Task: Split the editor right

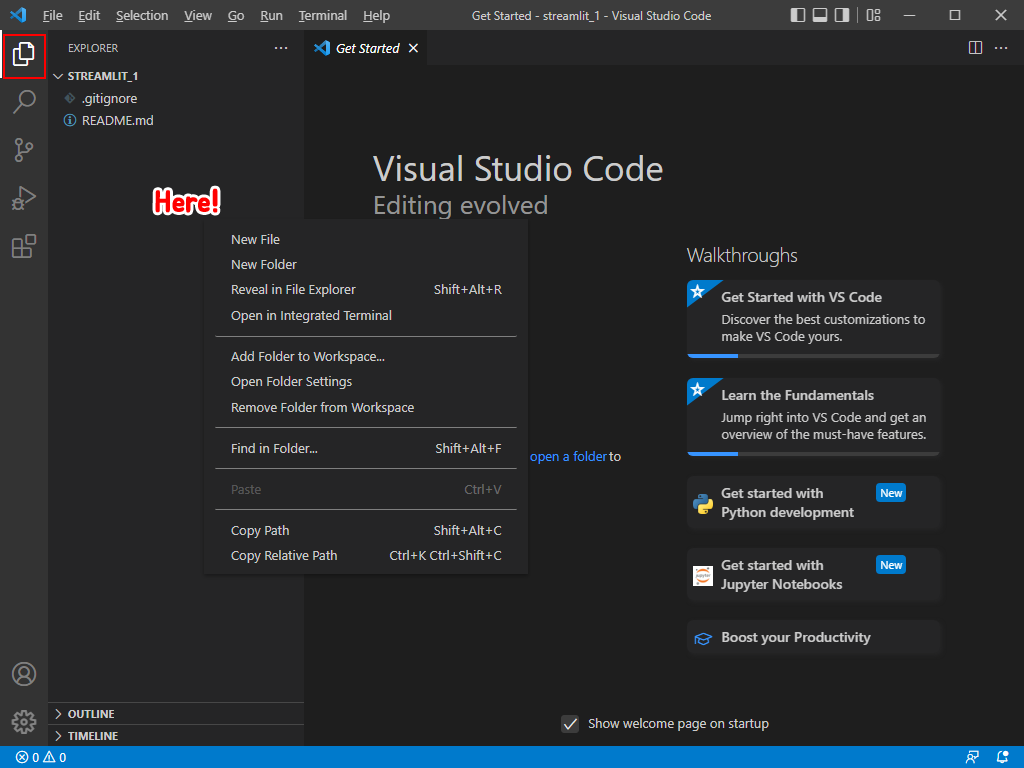Action: (975, 48)
